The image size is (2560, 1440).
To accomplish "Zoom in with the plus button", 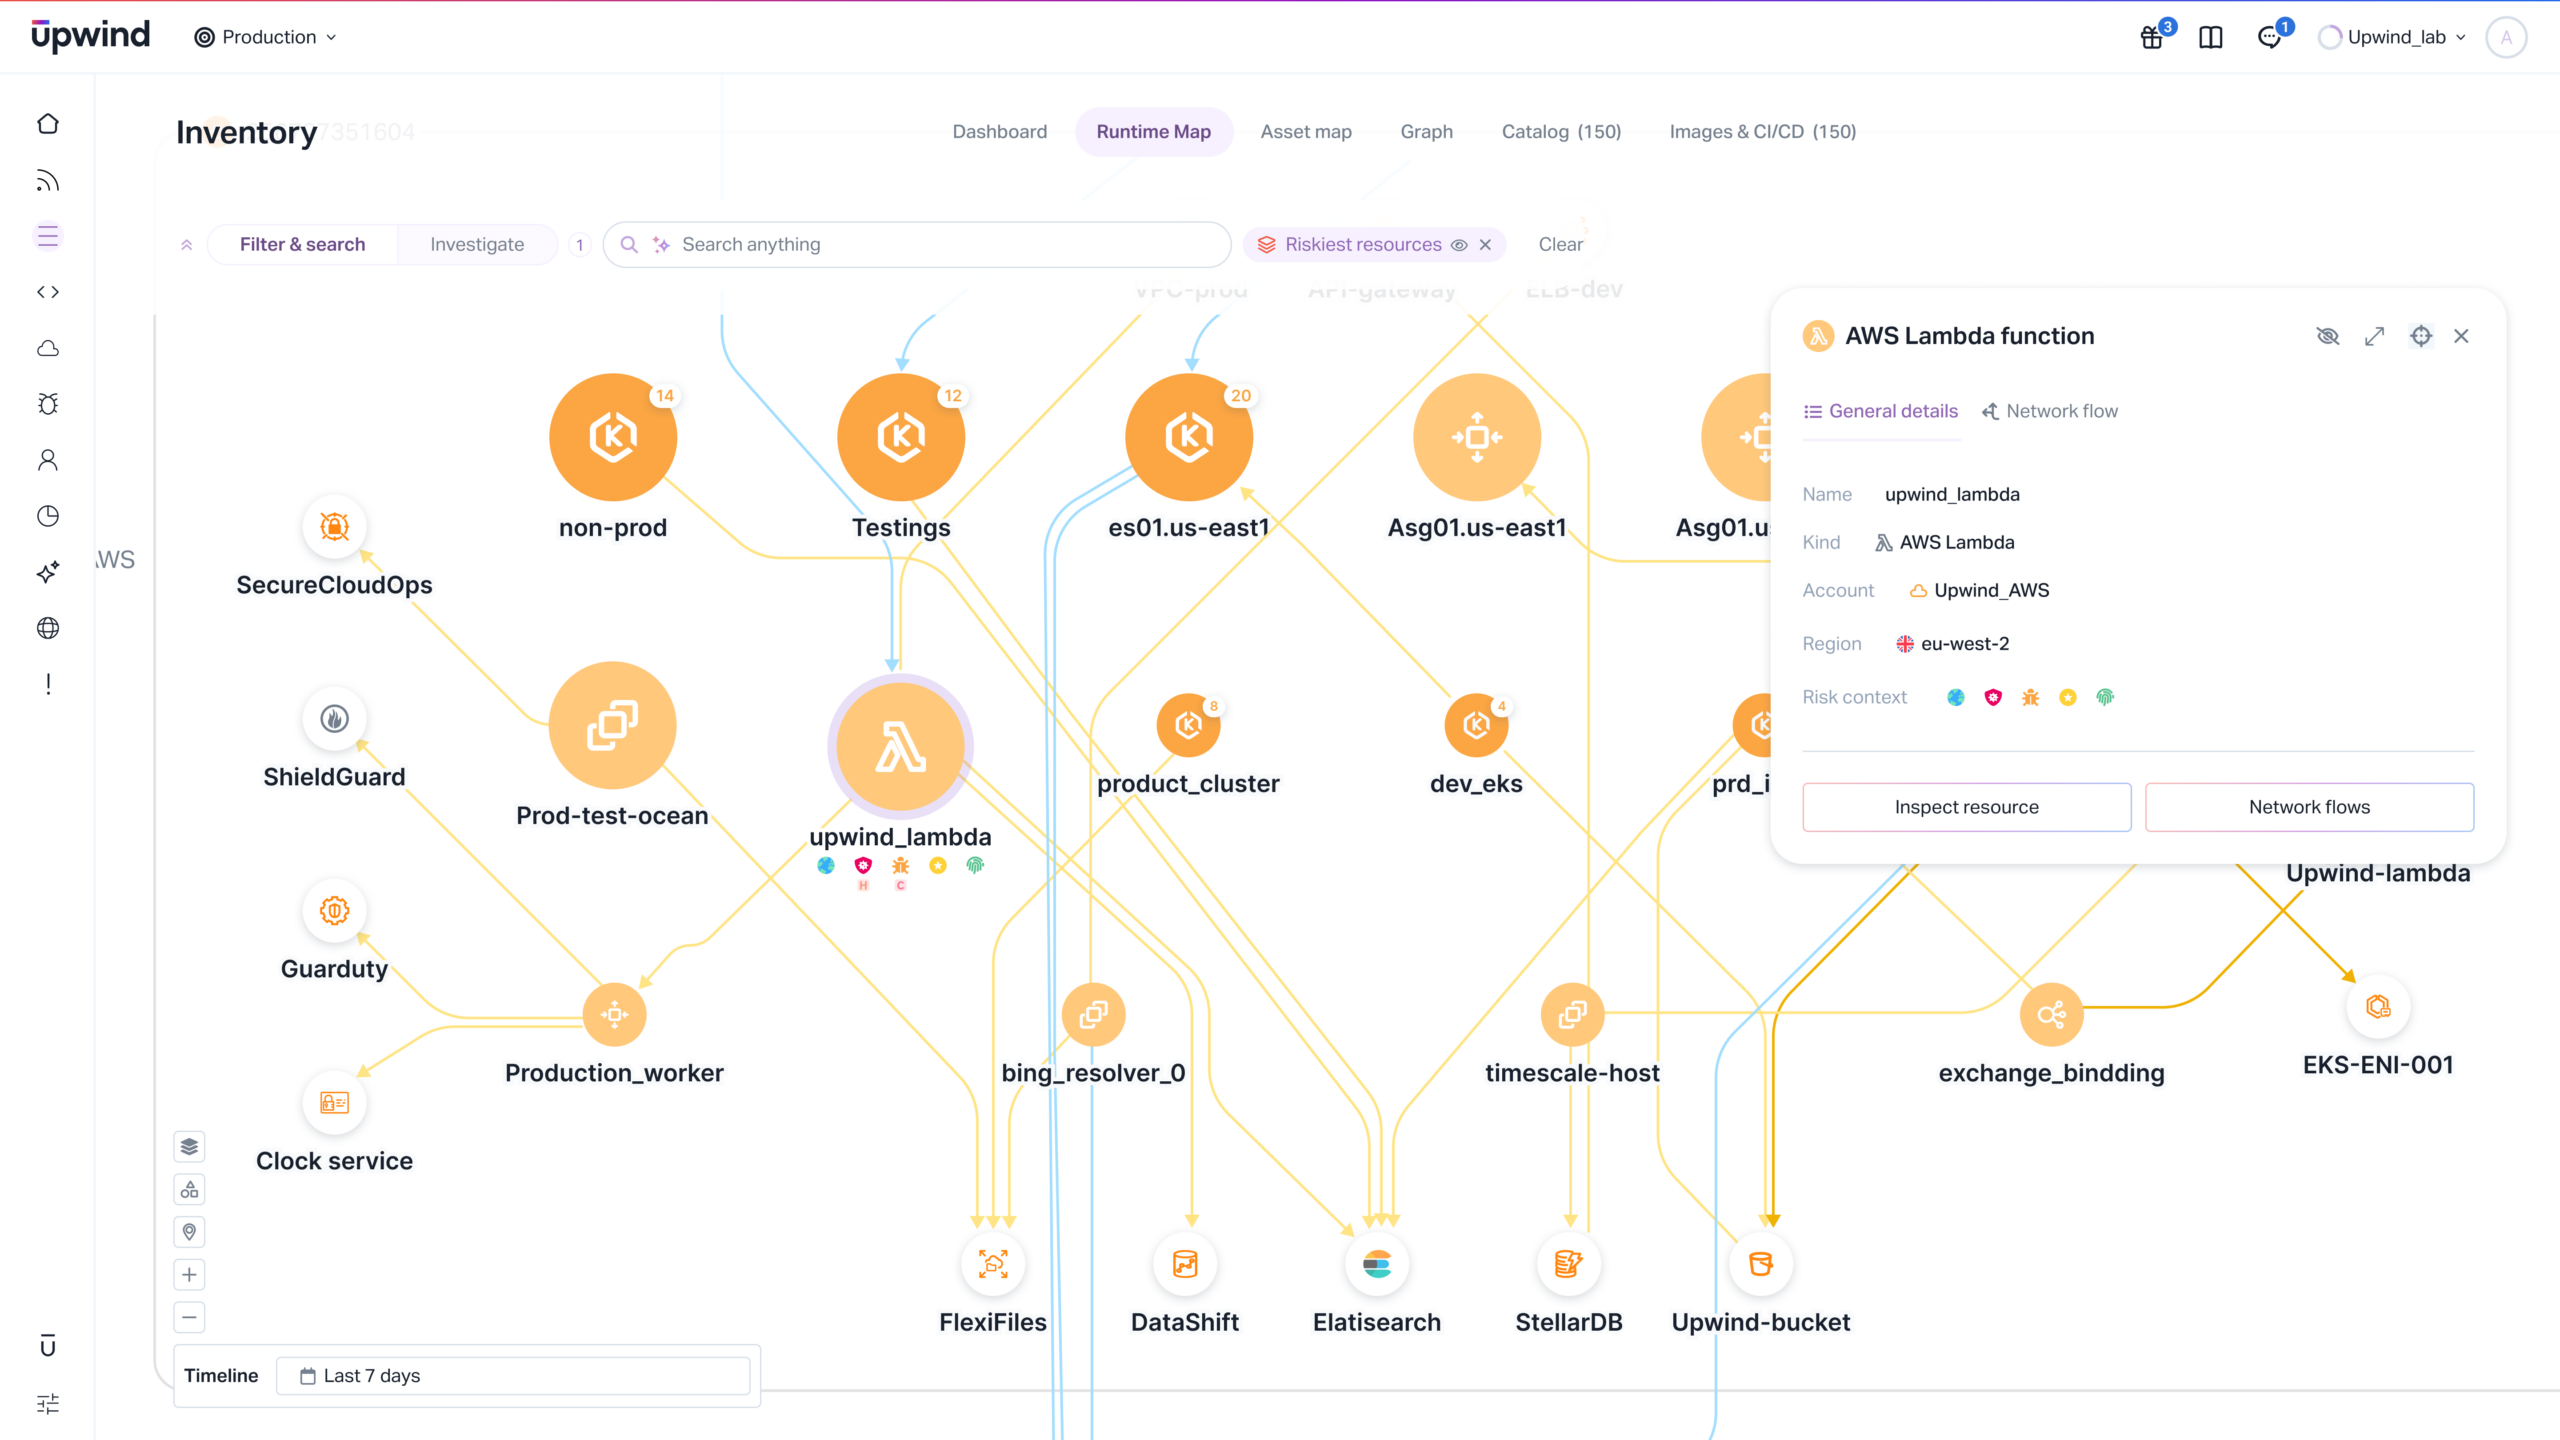I will pyautogui.click(x=189, y=1274).
